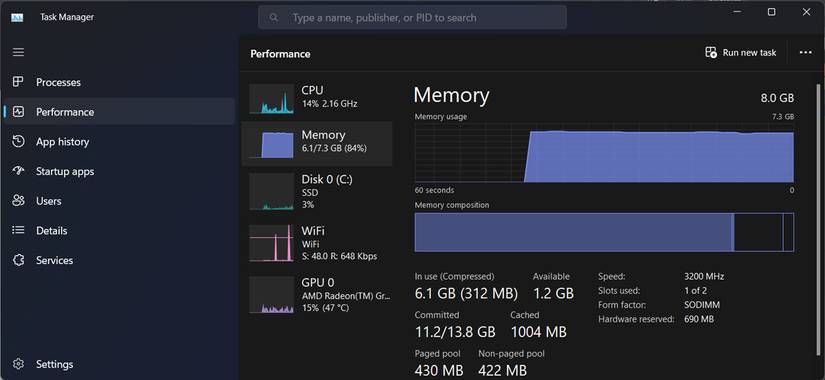Select the Memory 6.1/7.3 GB entry

pyautogui.click(x=317, y=143)
